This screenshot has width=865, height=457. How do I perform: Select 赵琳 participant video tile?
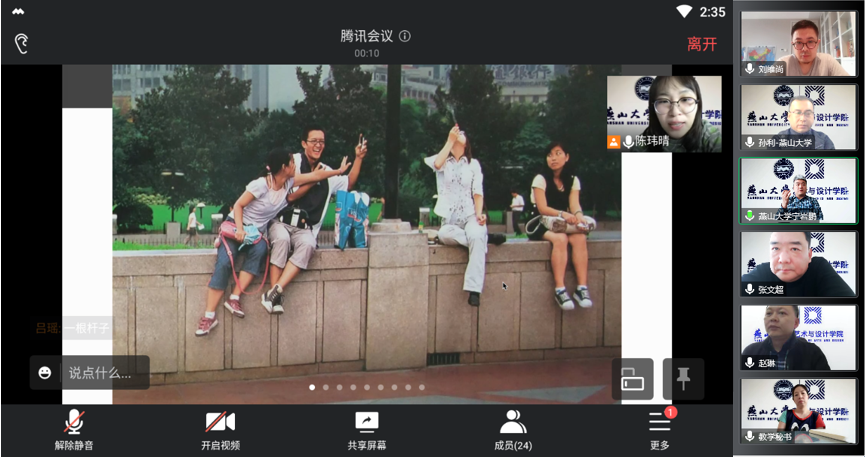click(798, 337)
